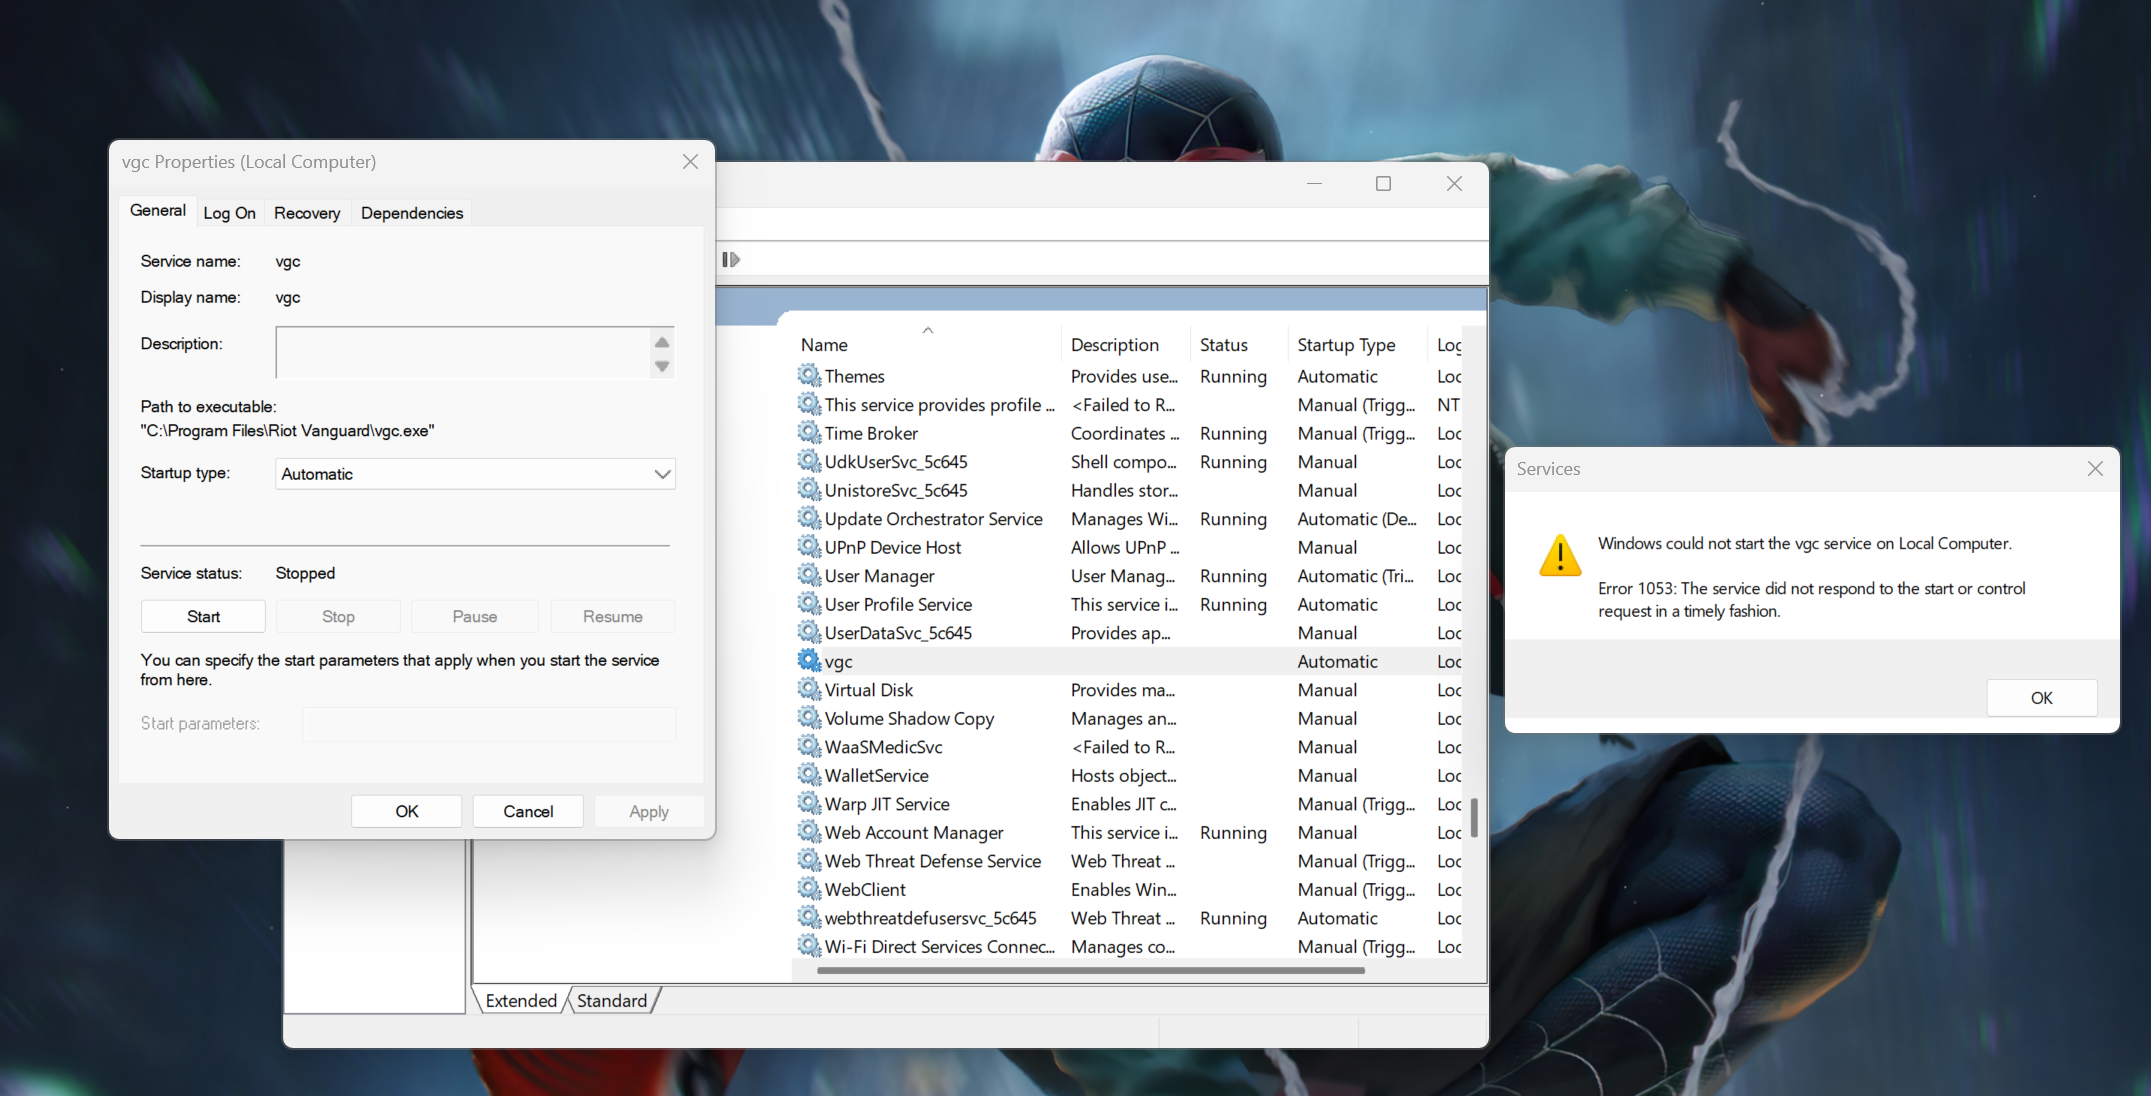Click the Resume button in vgc Properties
2151x1096 pixels.
pos(612,617)
